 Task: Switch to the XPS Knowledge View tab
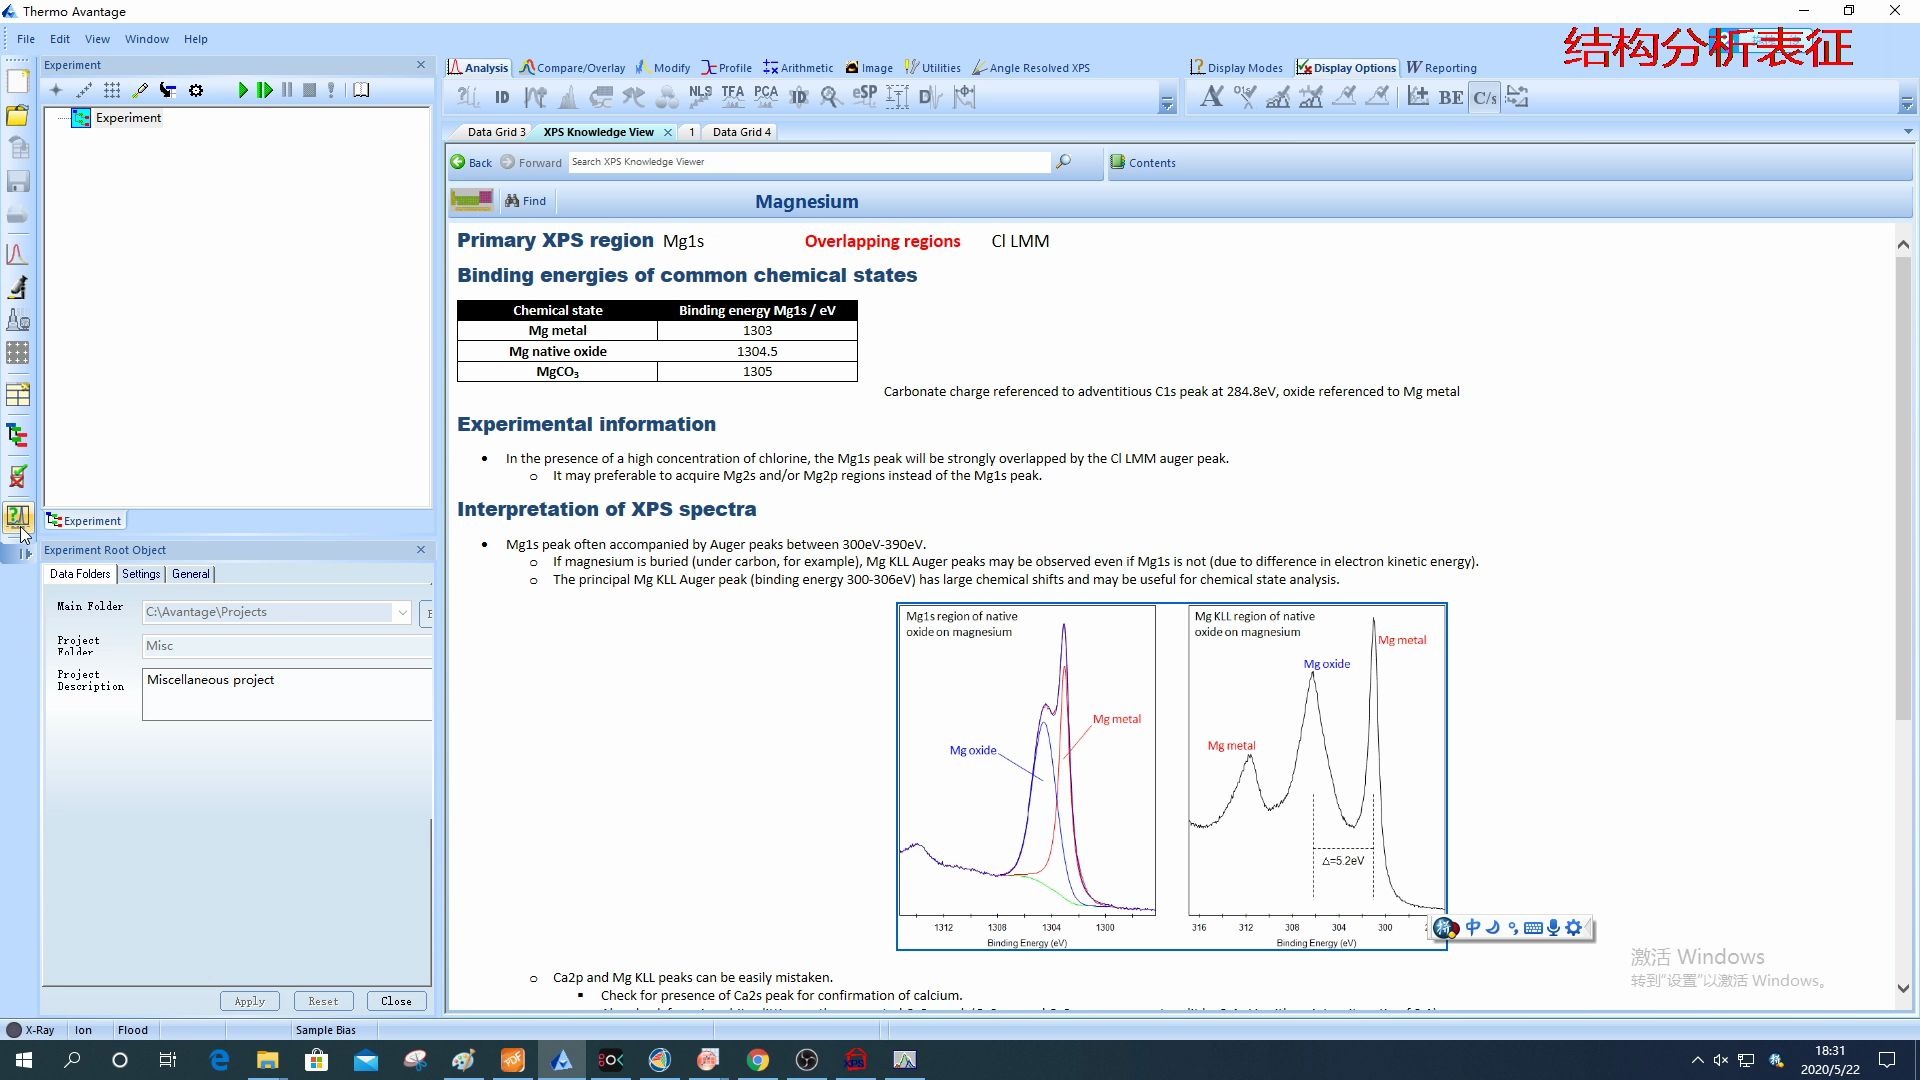pos(600,131)
